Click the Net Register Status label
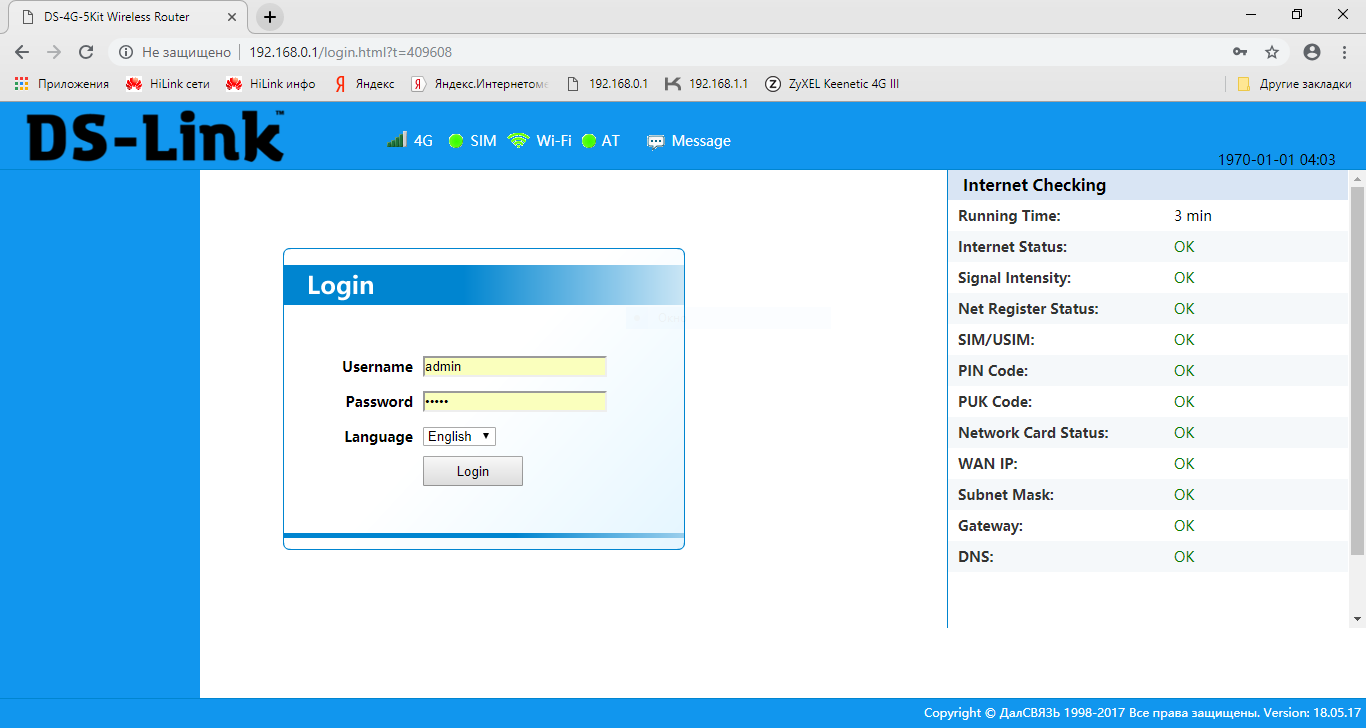Viewport: 1366px width, 728px height. tap(1028, 309)
